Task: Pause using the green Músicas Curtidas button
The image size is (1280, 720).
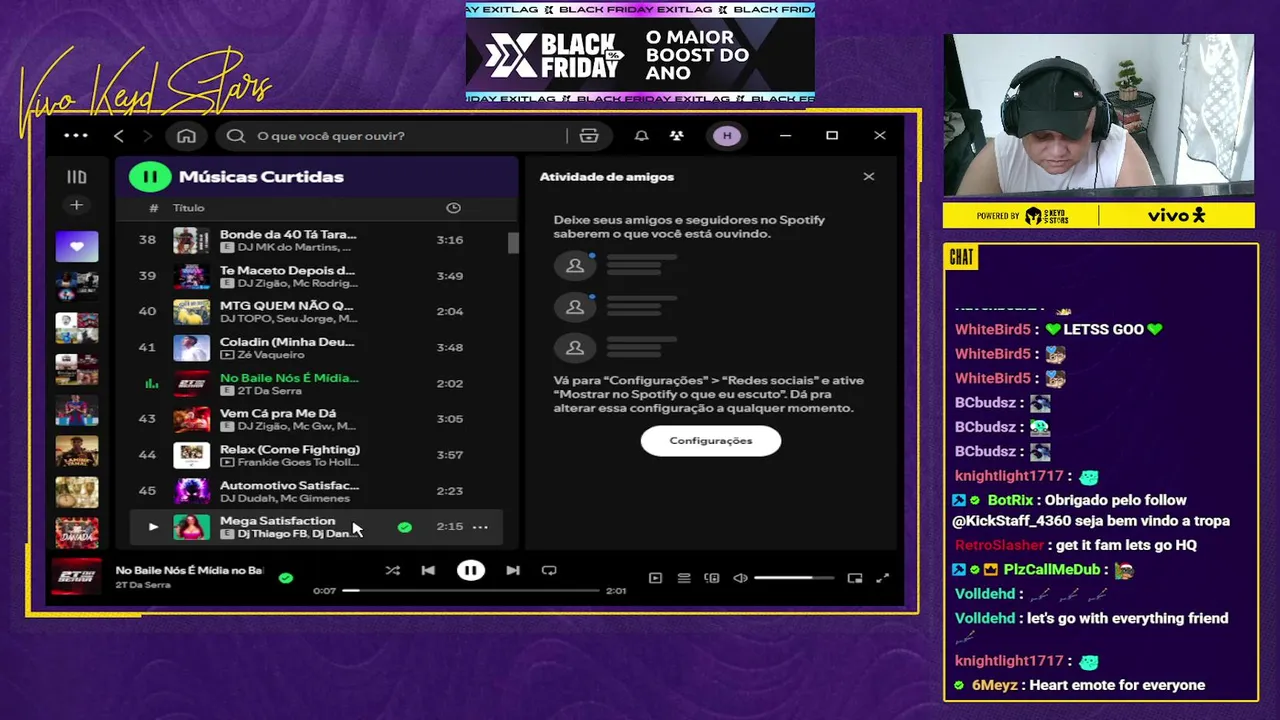Action: (150, 177)
